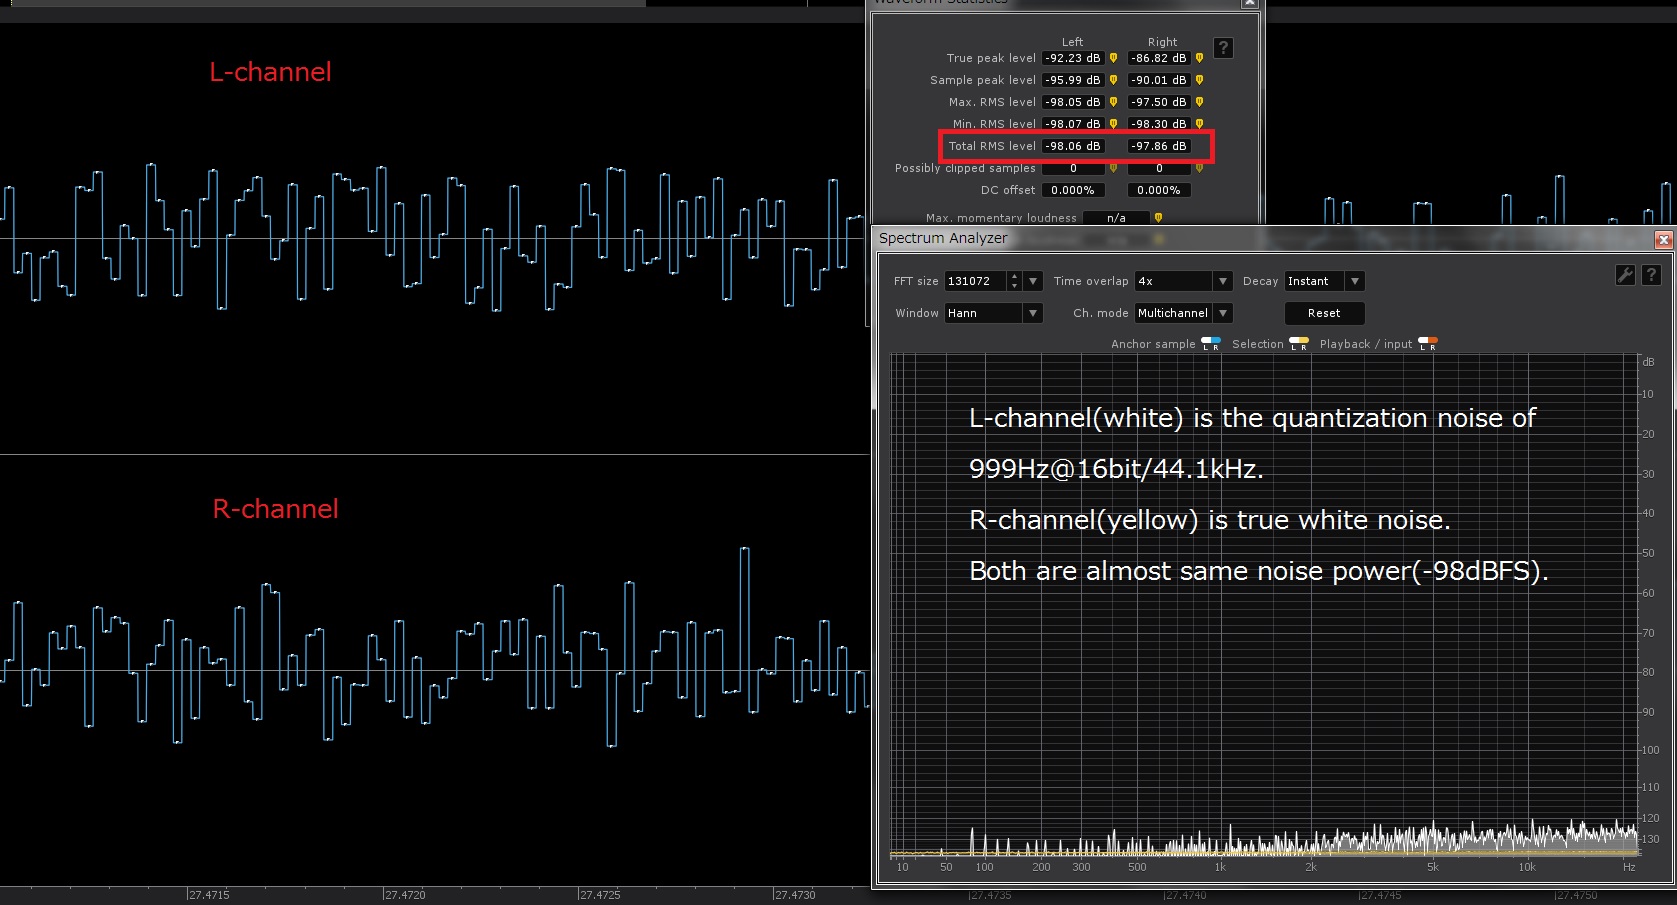
Task: Jump to Right Max. RMS level marker
Action: click(1199, 102)
